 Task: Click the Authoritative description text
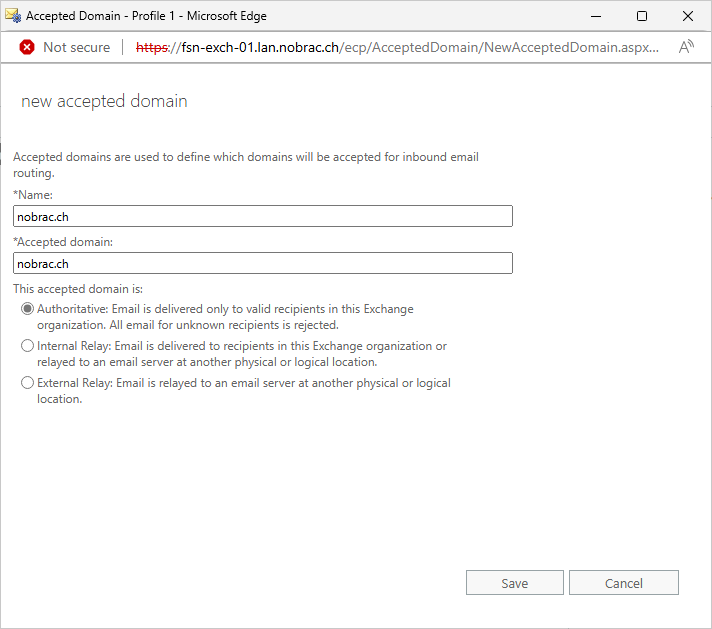[x=225, y=317]
